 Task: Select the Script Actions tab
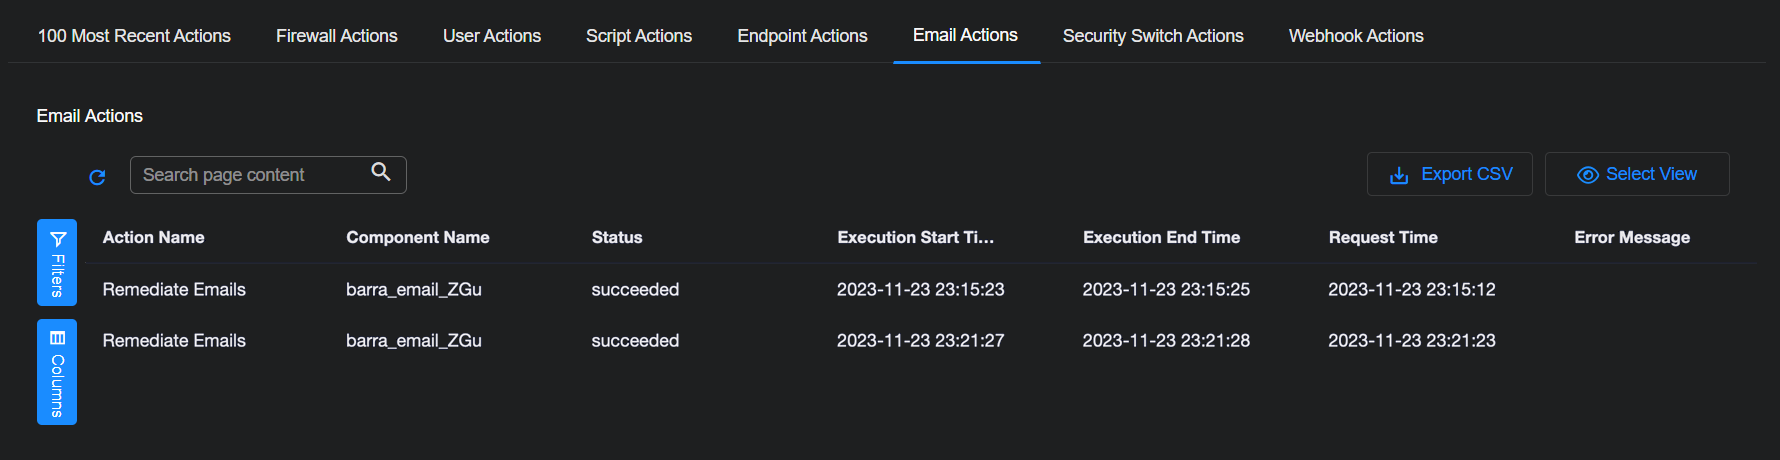638,36
